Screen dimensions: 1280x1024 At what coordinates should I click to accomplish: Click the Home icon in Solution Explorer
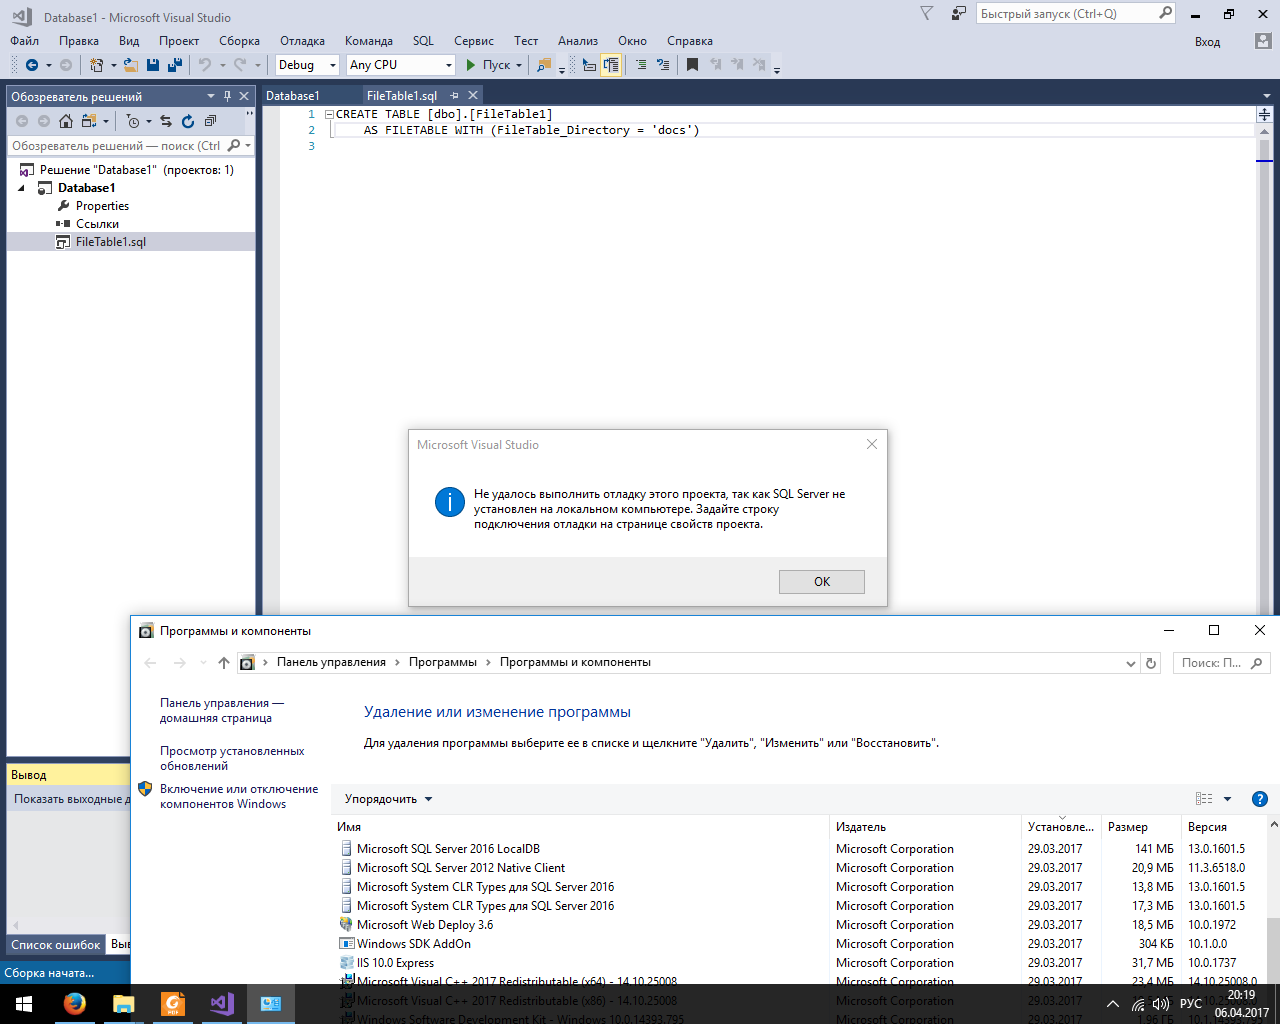pos(66,121)
